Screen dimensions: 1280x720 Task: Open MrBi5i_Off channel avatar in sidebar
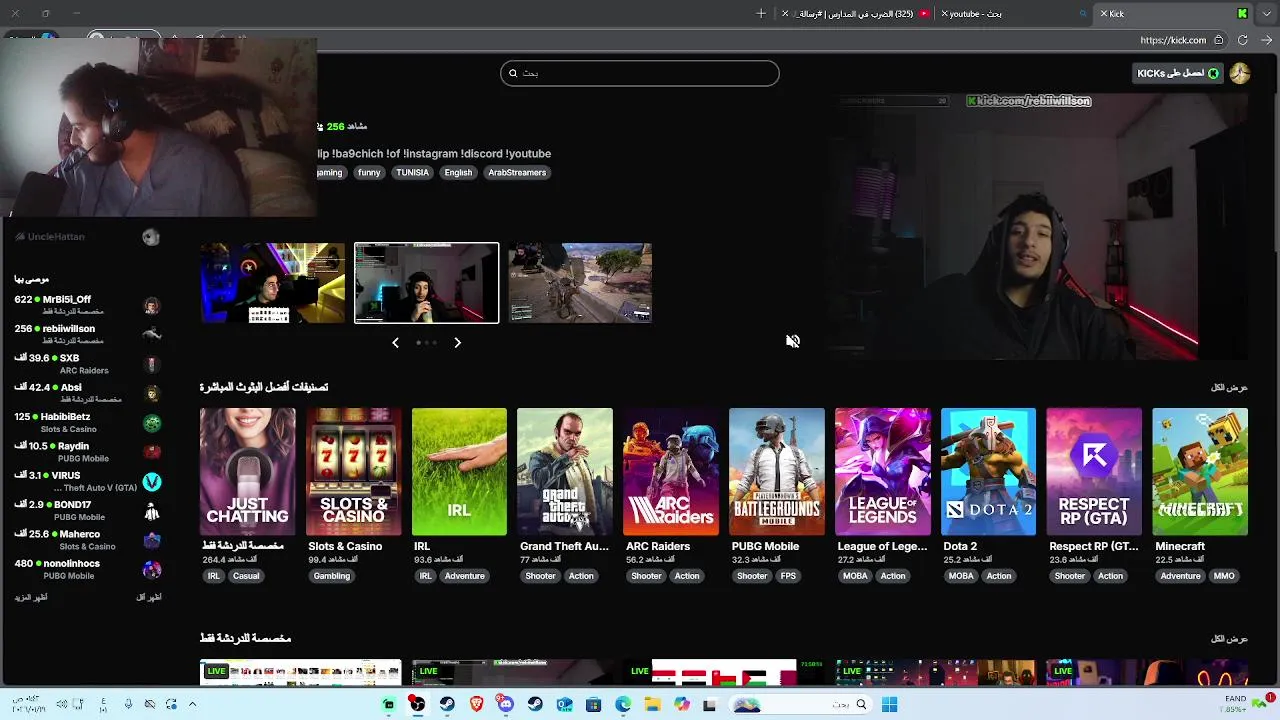[x=151, y=306]
